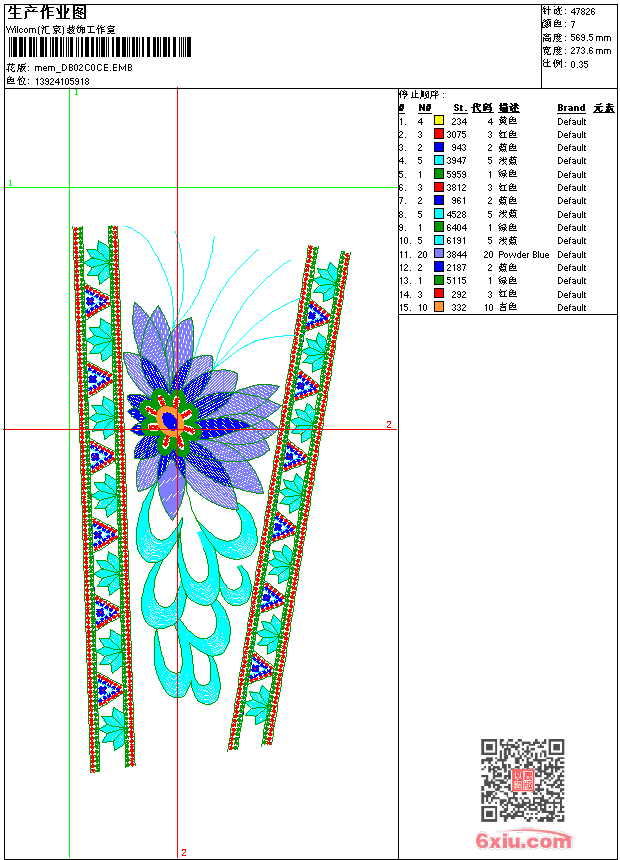
Task: Click the 生产作业图 title
Action: [x=47, y=13]
